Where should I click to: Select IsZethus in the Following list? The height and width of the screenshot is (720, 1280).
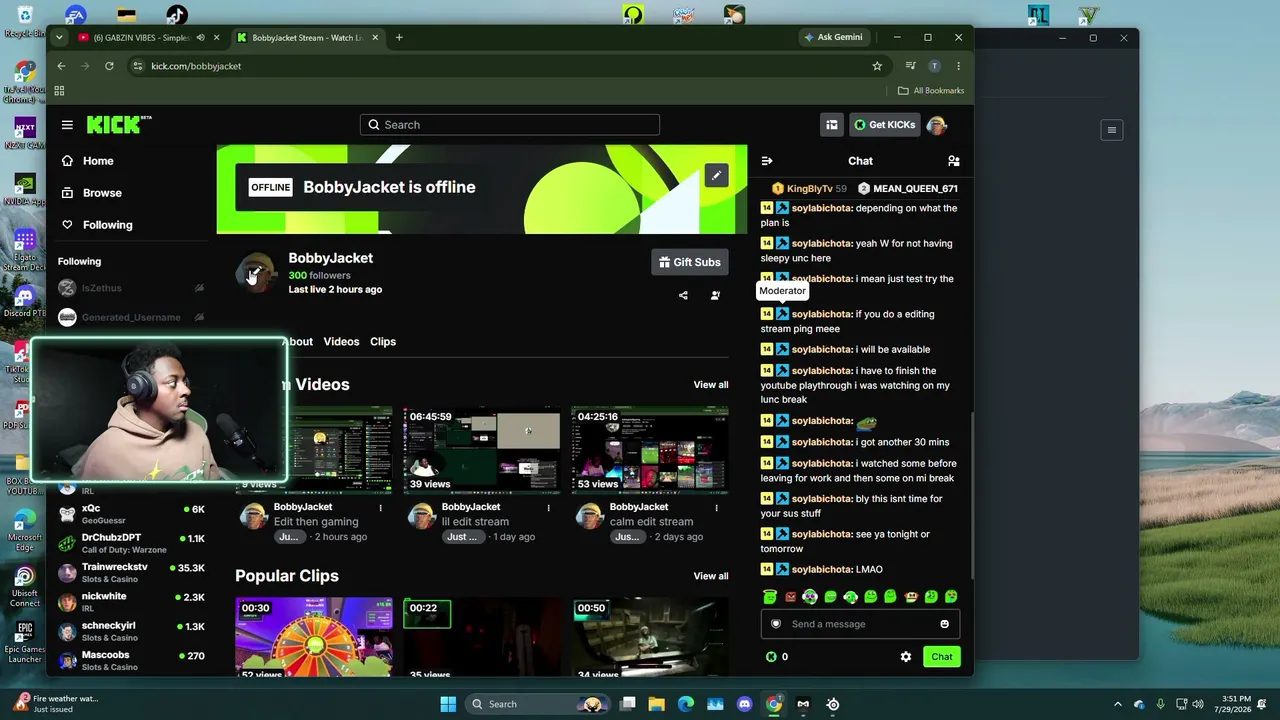[x=131, y=288]
